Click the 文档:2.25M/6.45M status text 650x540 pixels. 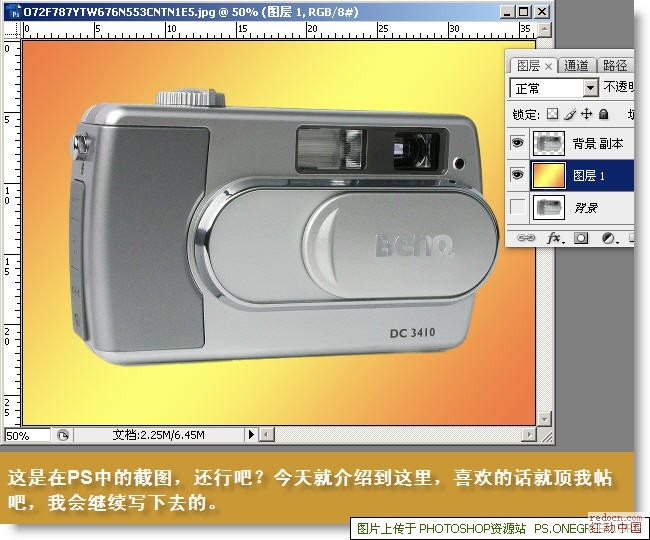158,435
